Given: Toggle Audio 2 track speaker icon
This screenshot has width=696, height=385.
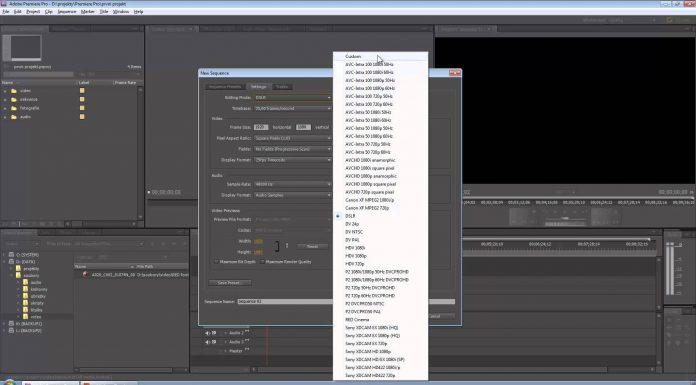Looking at the screenshot, I should click(207, 333).
